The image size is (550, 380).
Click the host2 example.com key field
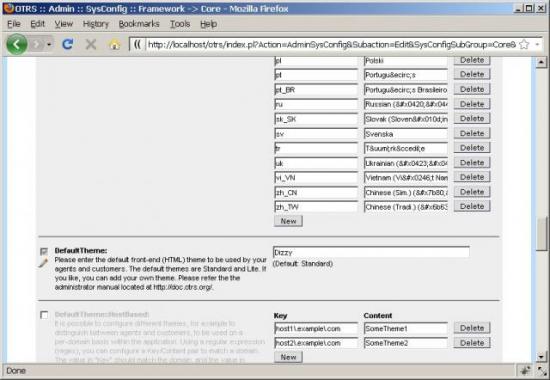(316, 343)
